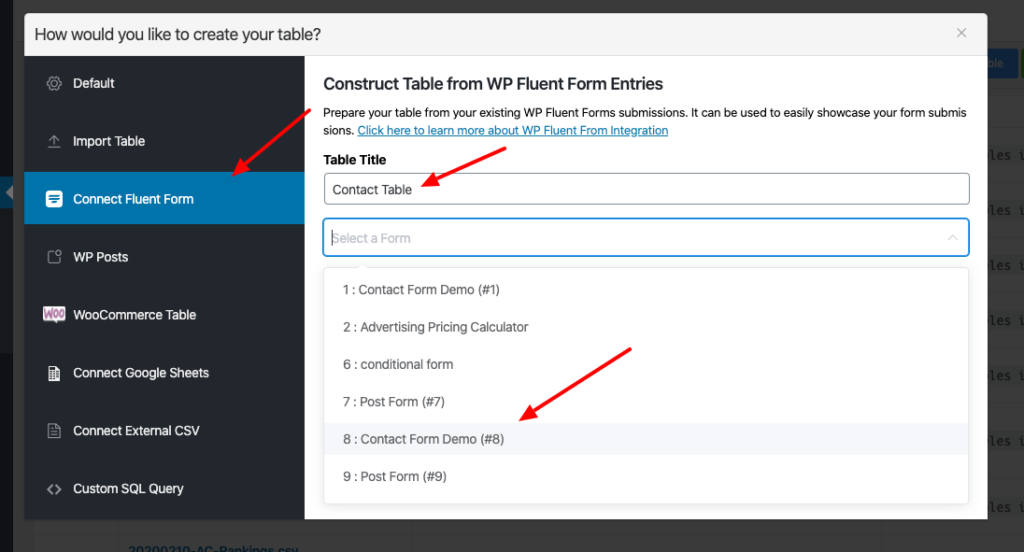Select '8 : Contact Form Demo (#8)' option

(423, 439)
